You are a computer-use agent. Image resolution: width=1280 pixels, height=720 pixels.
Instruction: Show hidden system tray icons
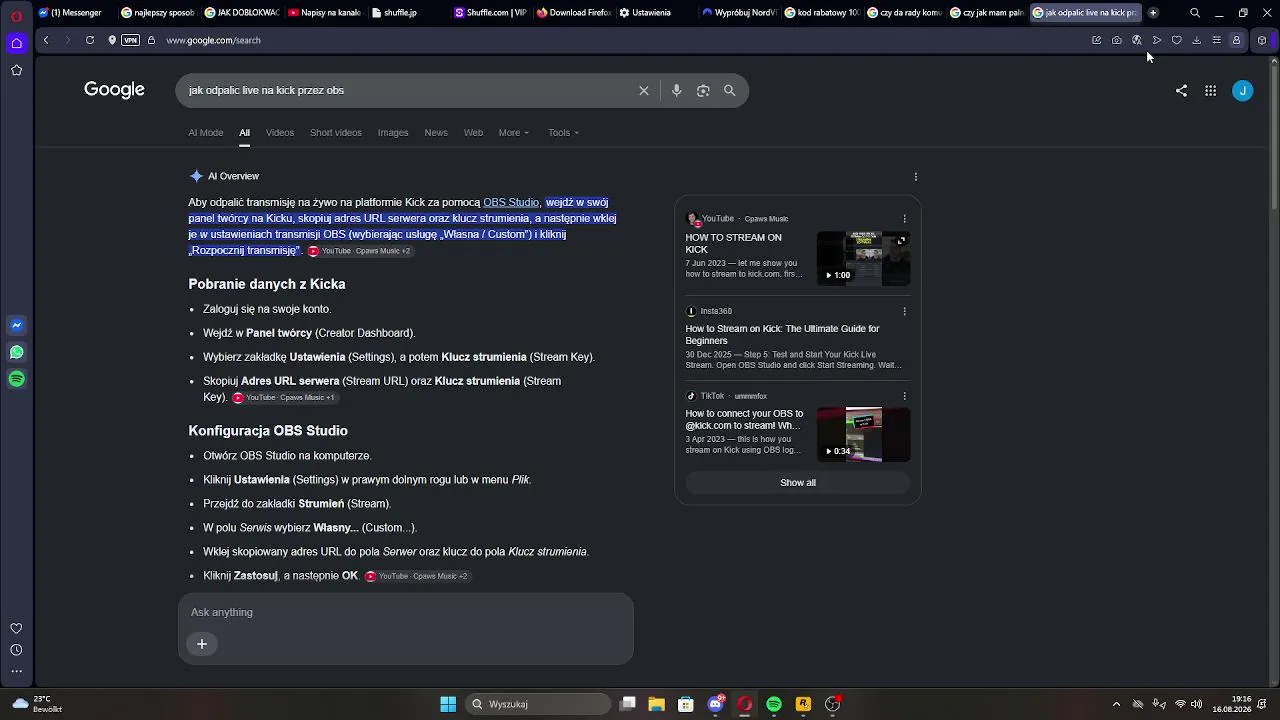coord(1117,704)
